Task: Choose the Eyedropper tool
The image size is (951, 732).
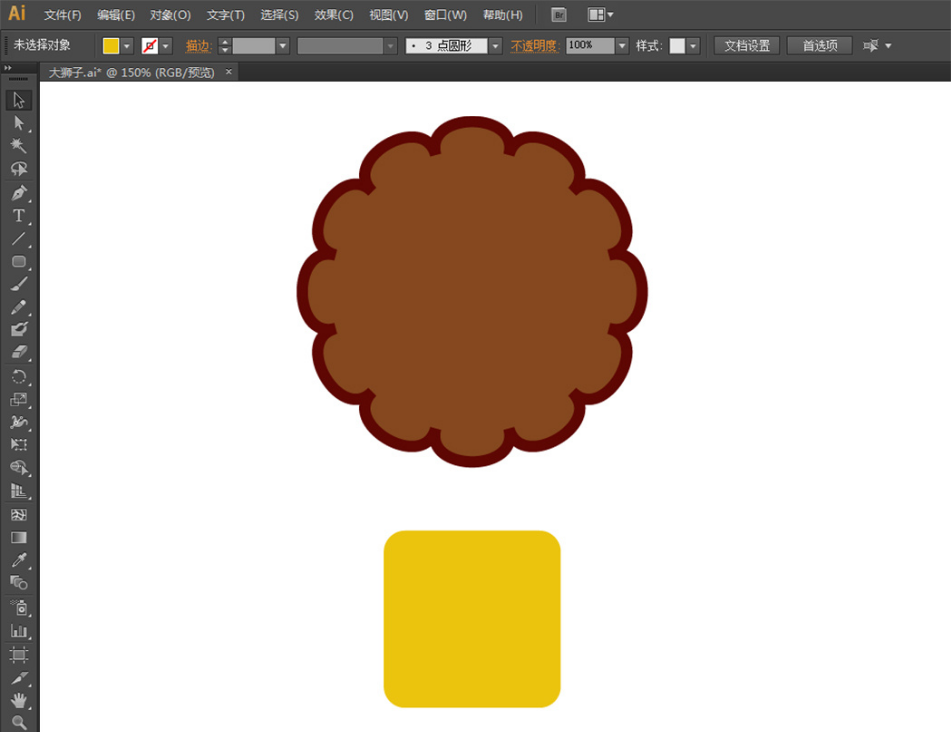Action: (x=18, y=560)
